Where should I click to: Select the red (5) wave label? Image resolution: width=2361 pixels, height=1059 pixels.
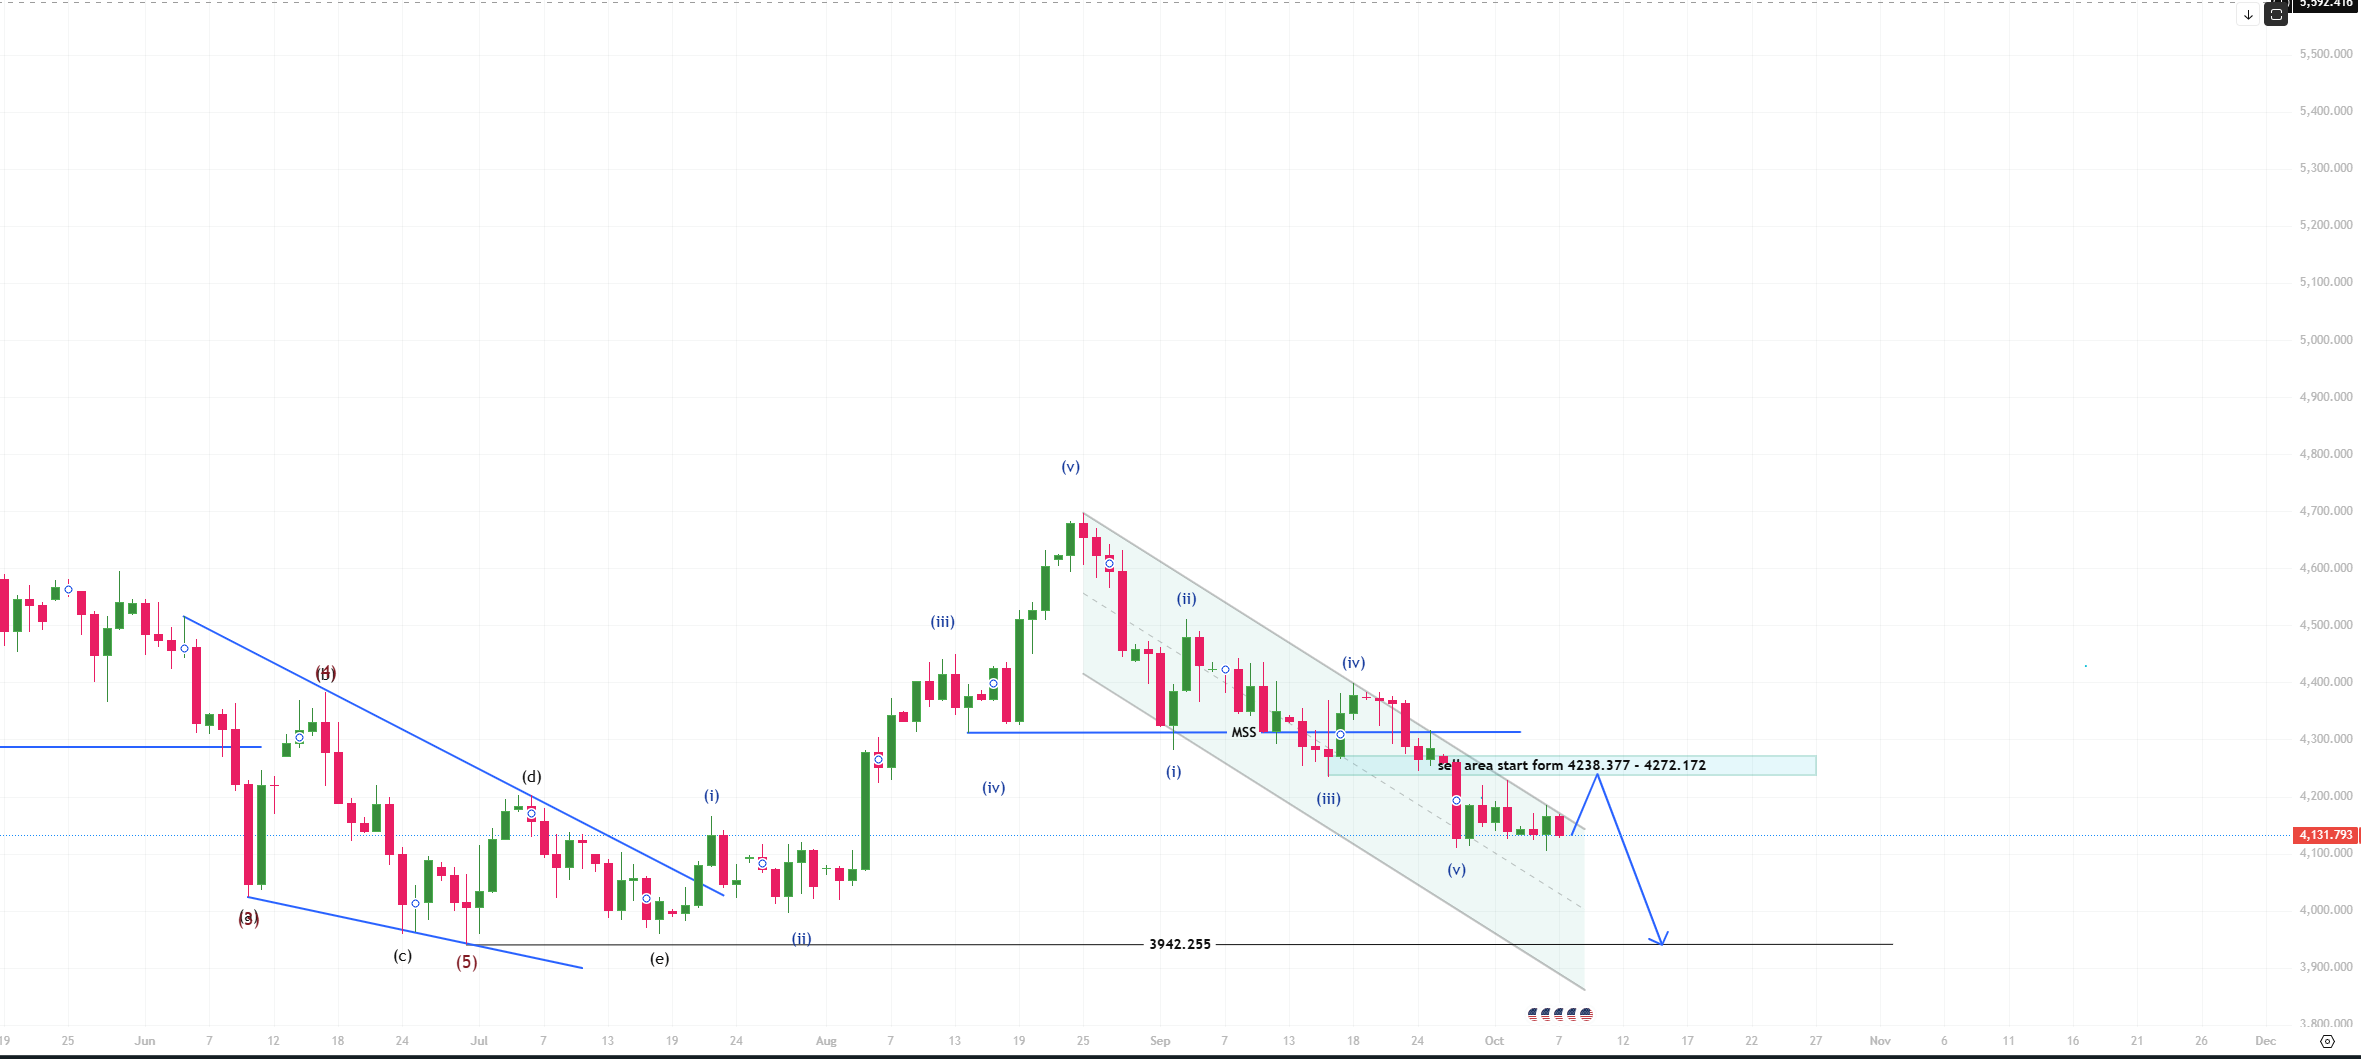tap(467, 962)
